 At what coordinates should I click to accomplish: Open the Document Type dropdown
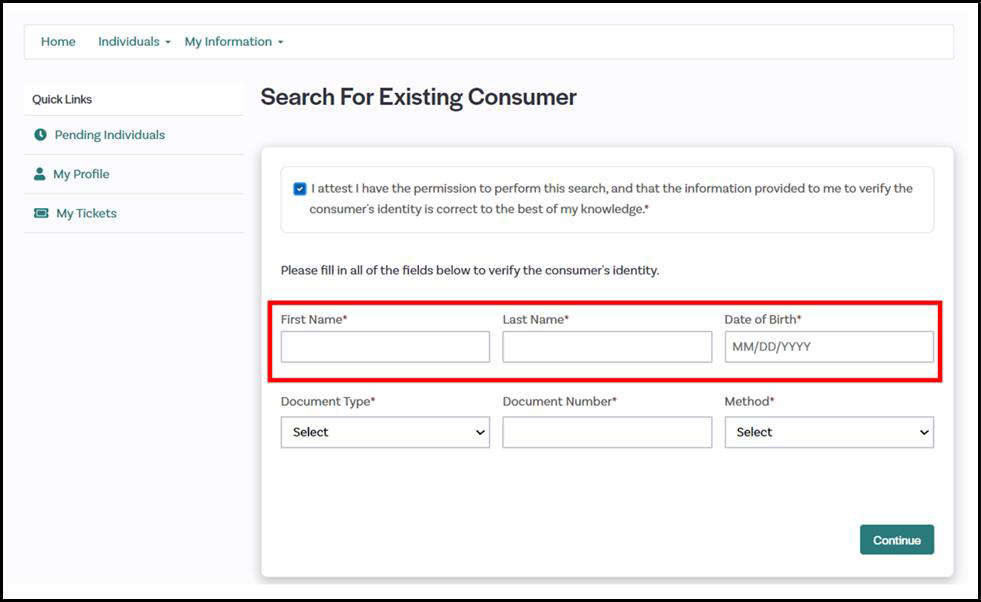point(385,432)
